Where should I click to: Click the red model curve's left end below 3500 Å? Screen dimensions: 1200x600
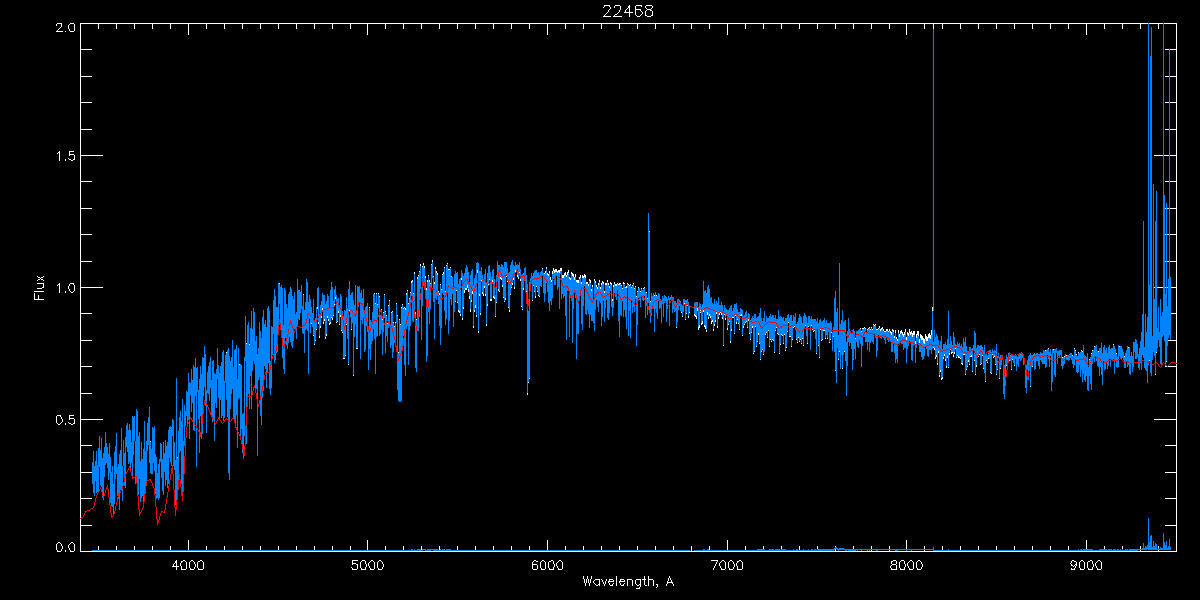coord(84,517)
